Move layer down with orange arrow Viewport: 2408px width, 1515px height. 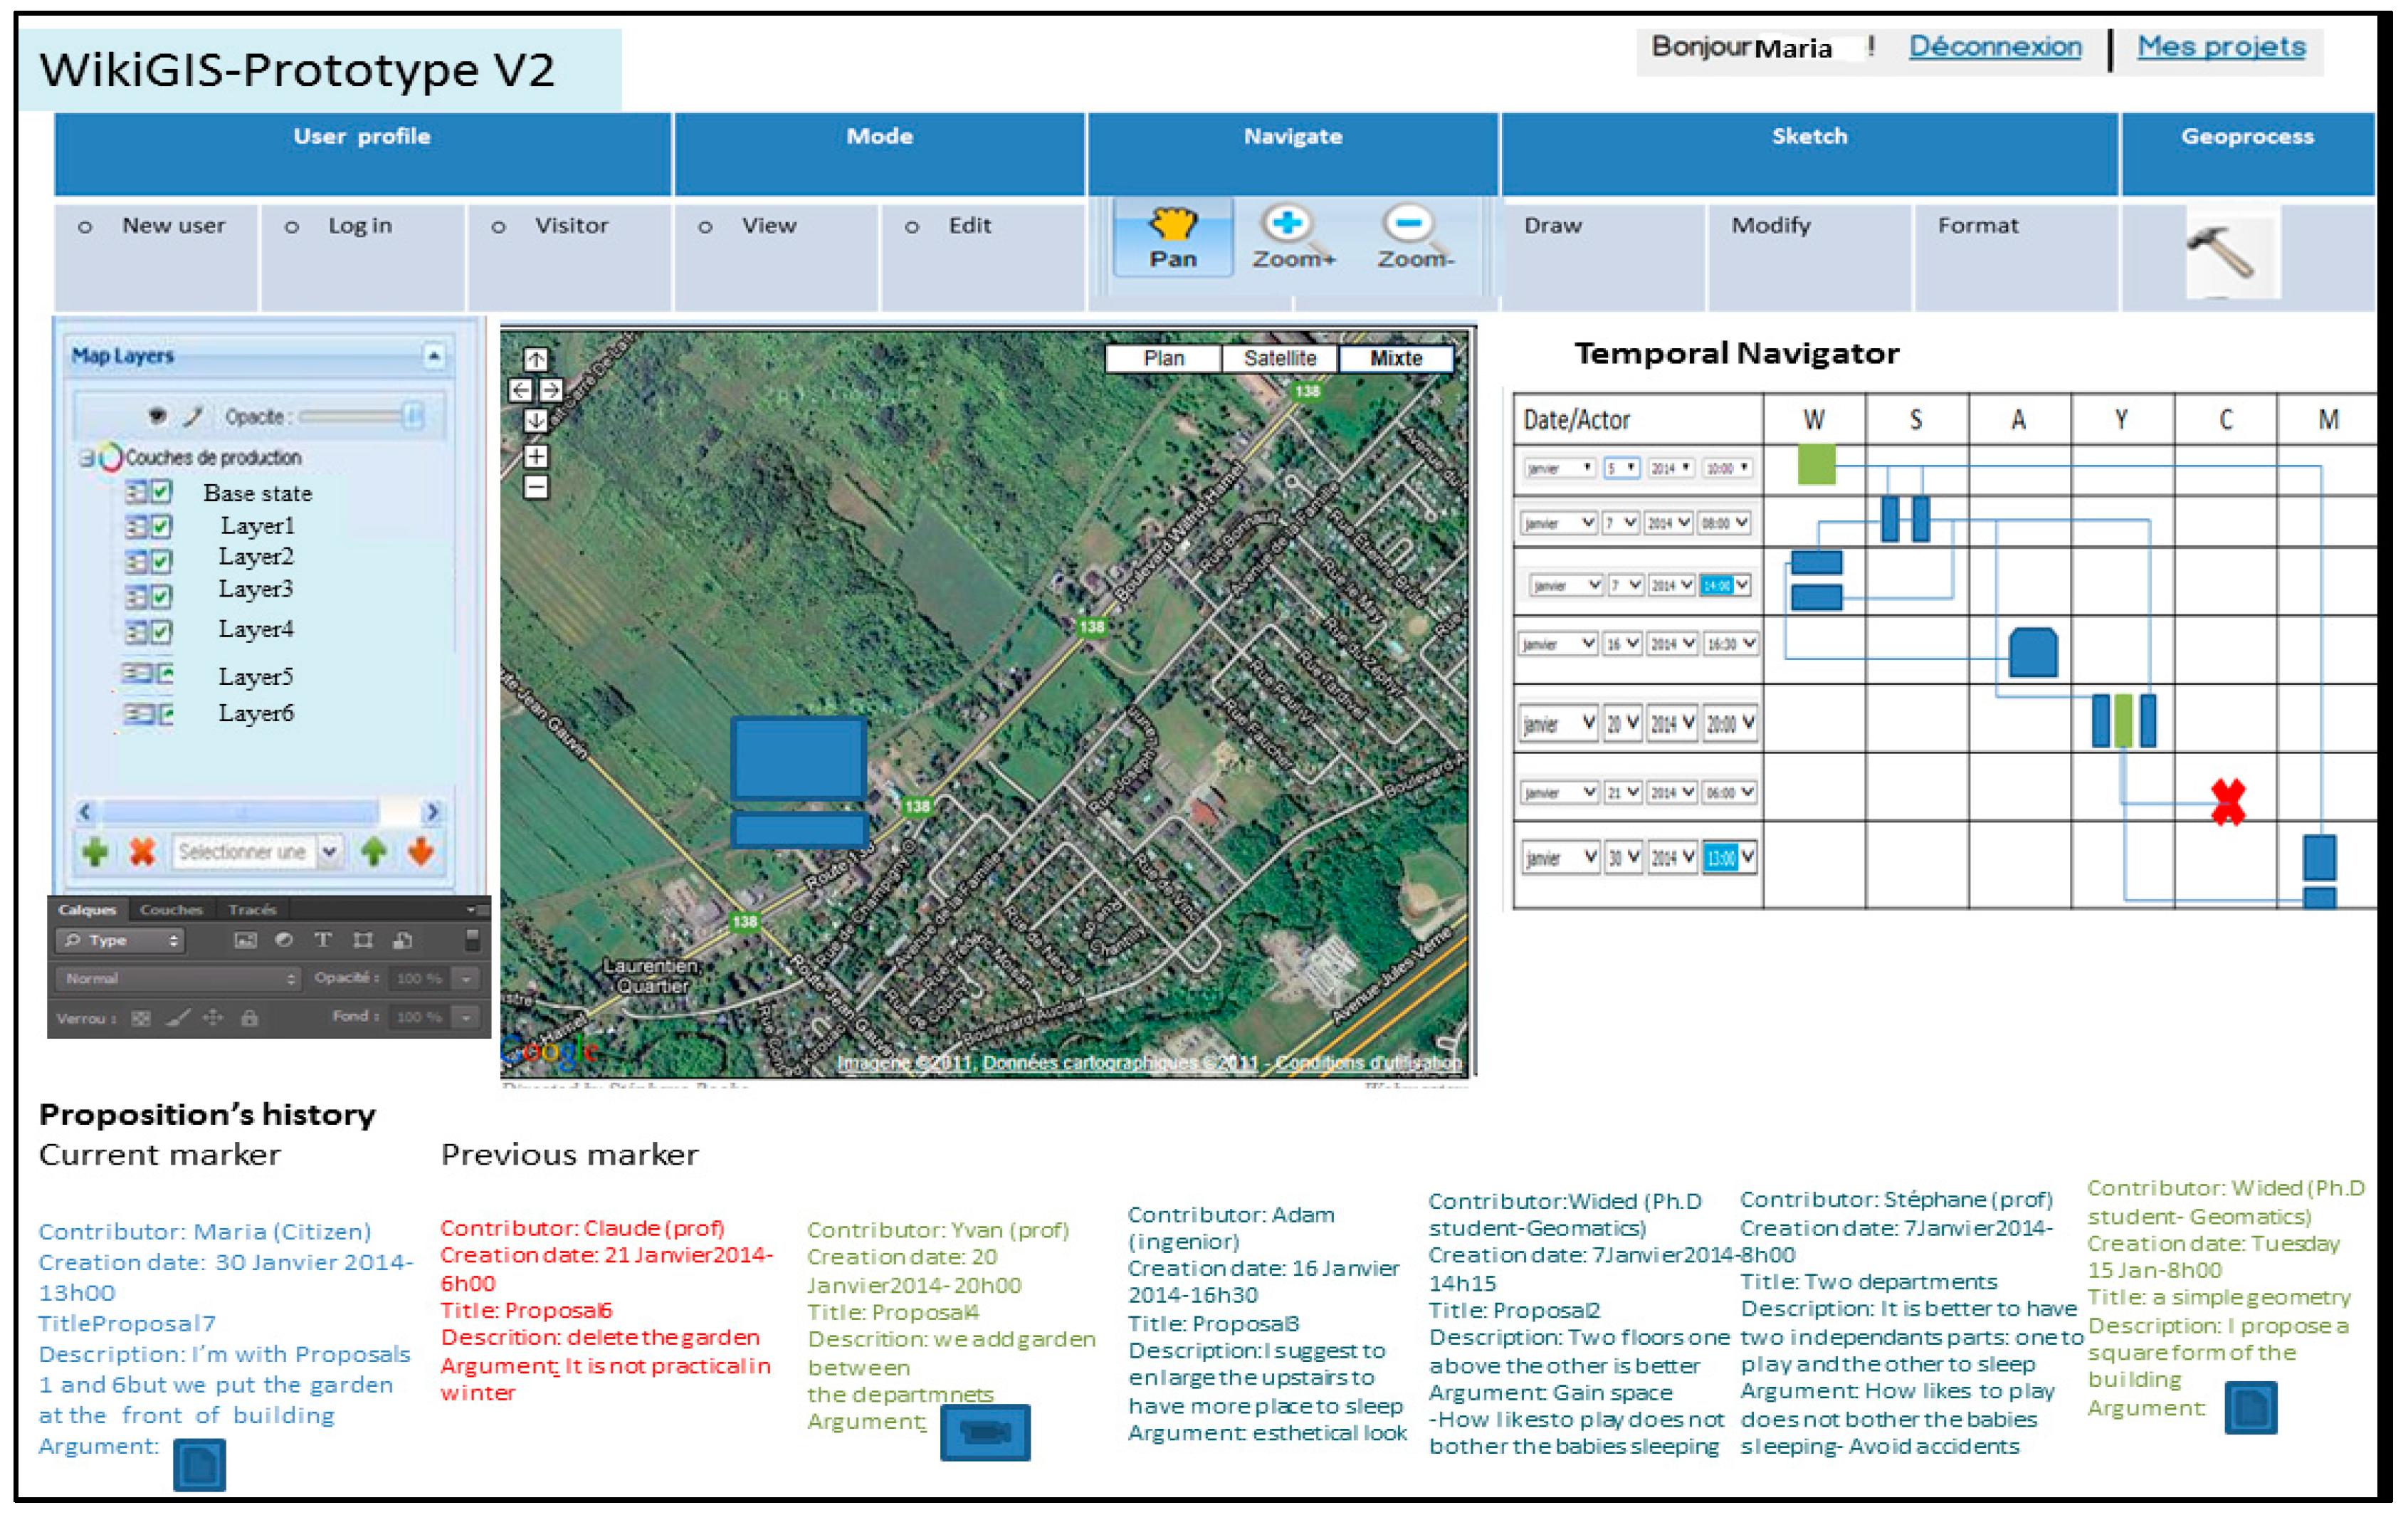coord(421,852)
